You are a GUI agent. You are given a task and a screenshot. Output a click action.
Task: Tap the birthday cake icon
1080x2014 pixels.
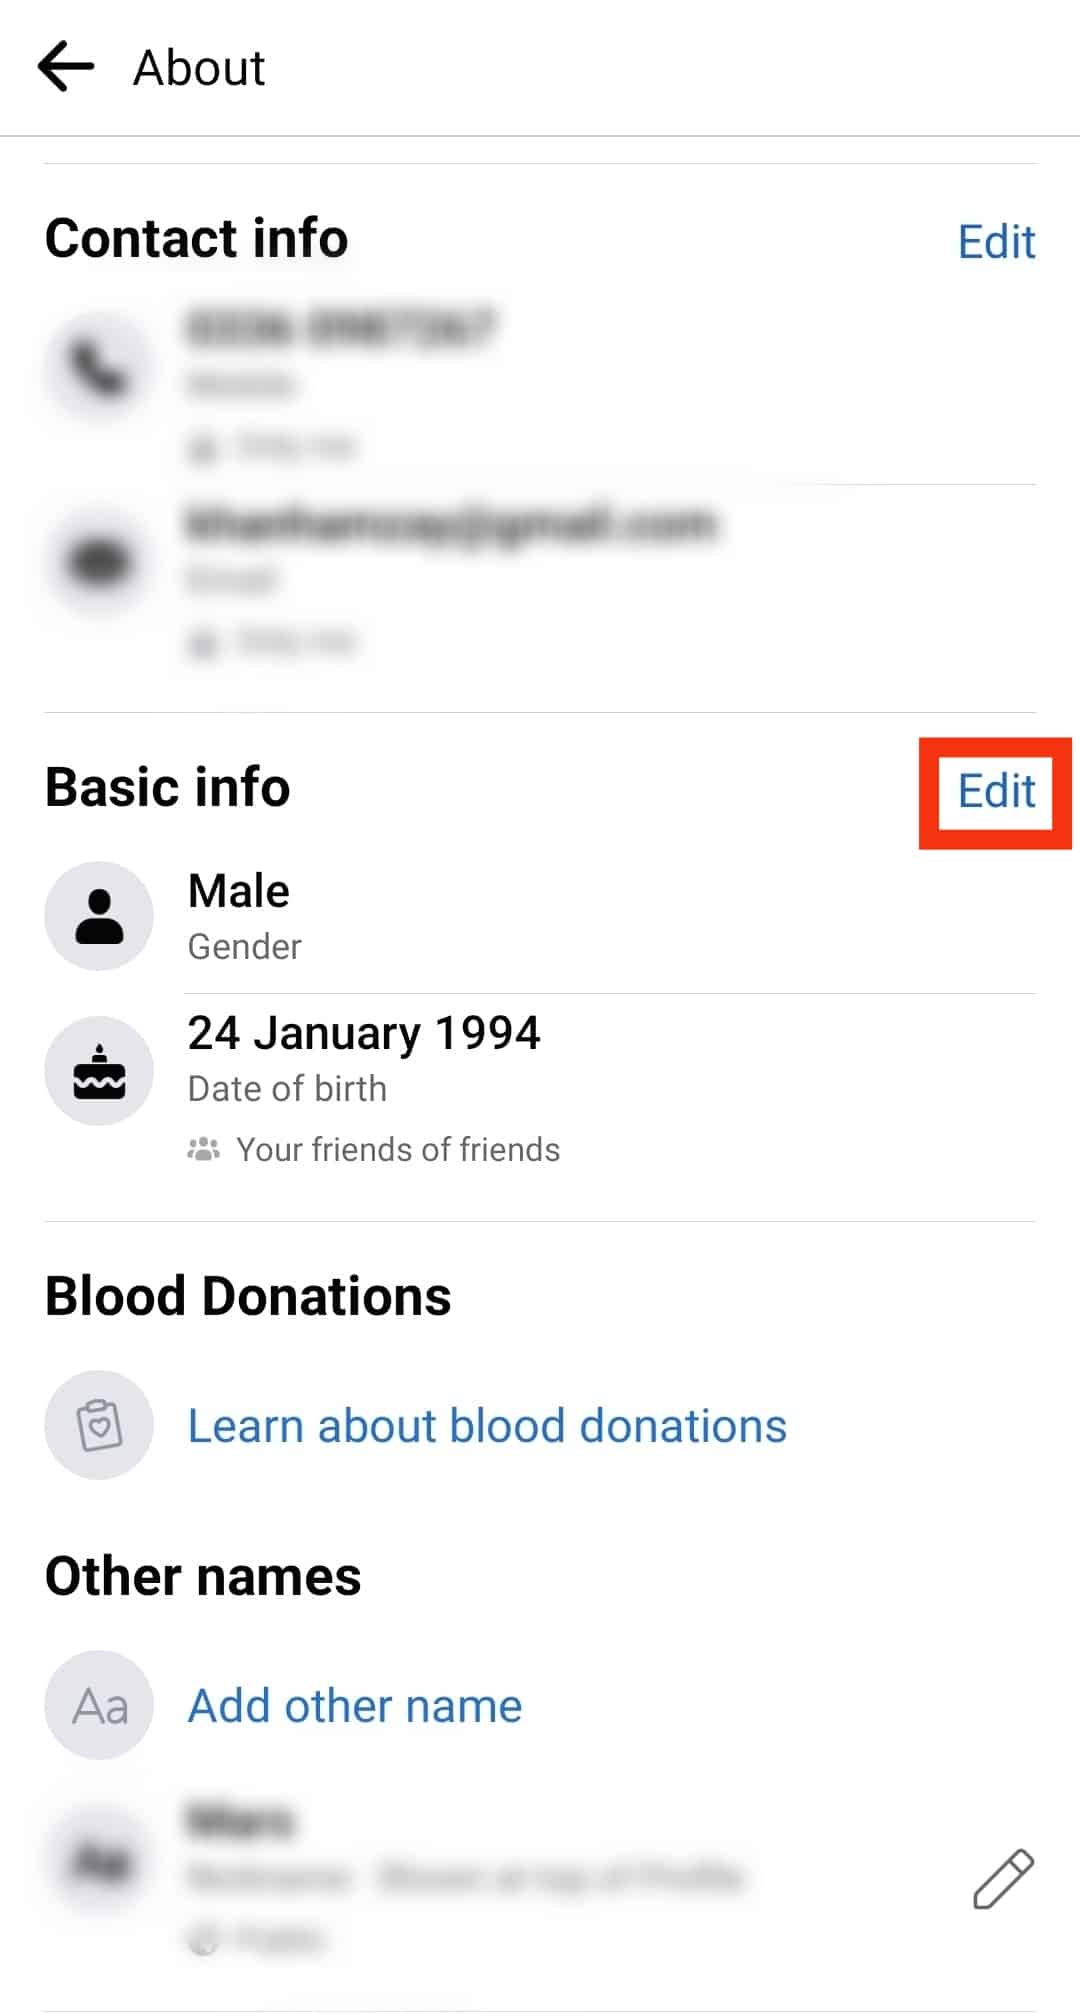[x=99, y=1071]
